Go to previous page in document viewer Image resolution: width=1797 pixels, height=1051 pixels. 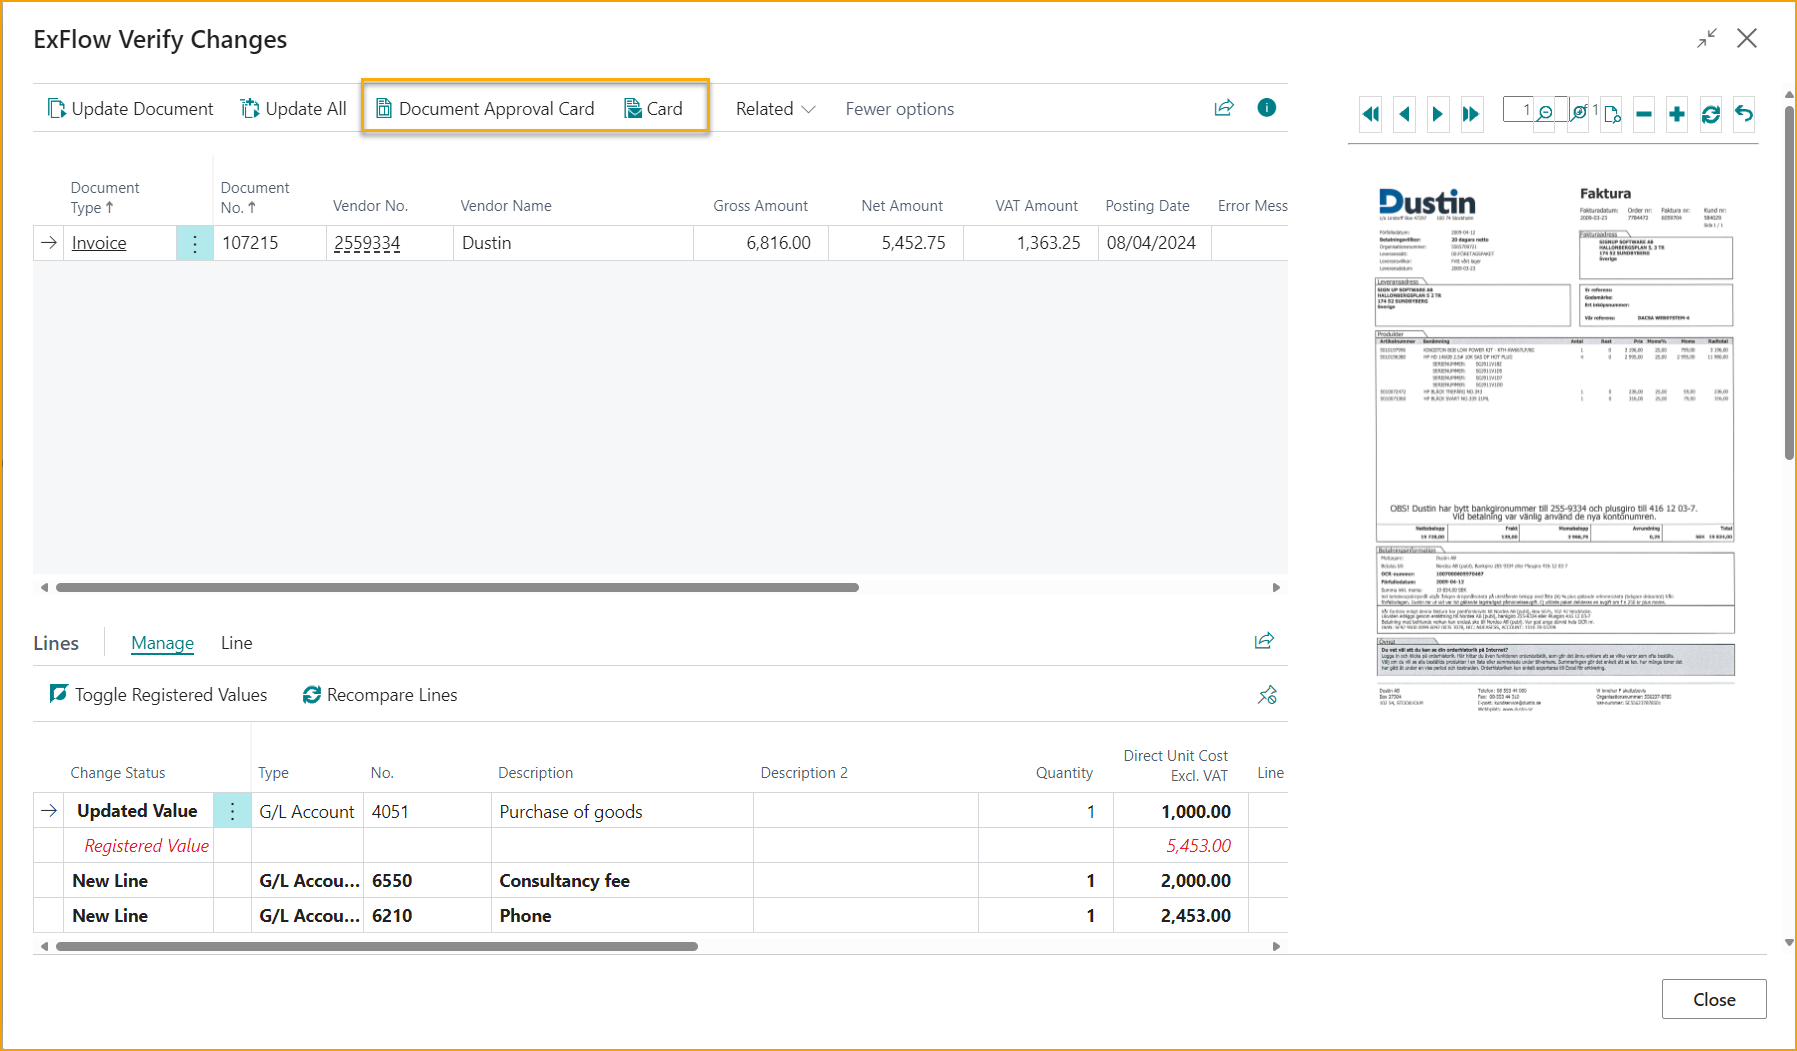pyautogui.click(x=1405, y=114)
